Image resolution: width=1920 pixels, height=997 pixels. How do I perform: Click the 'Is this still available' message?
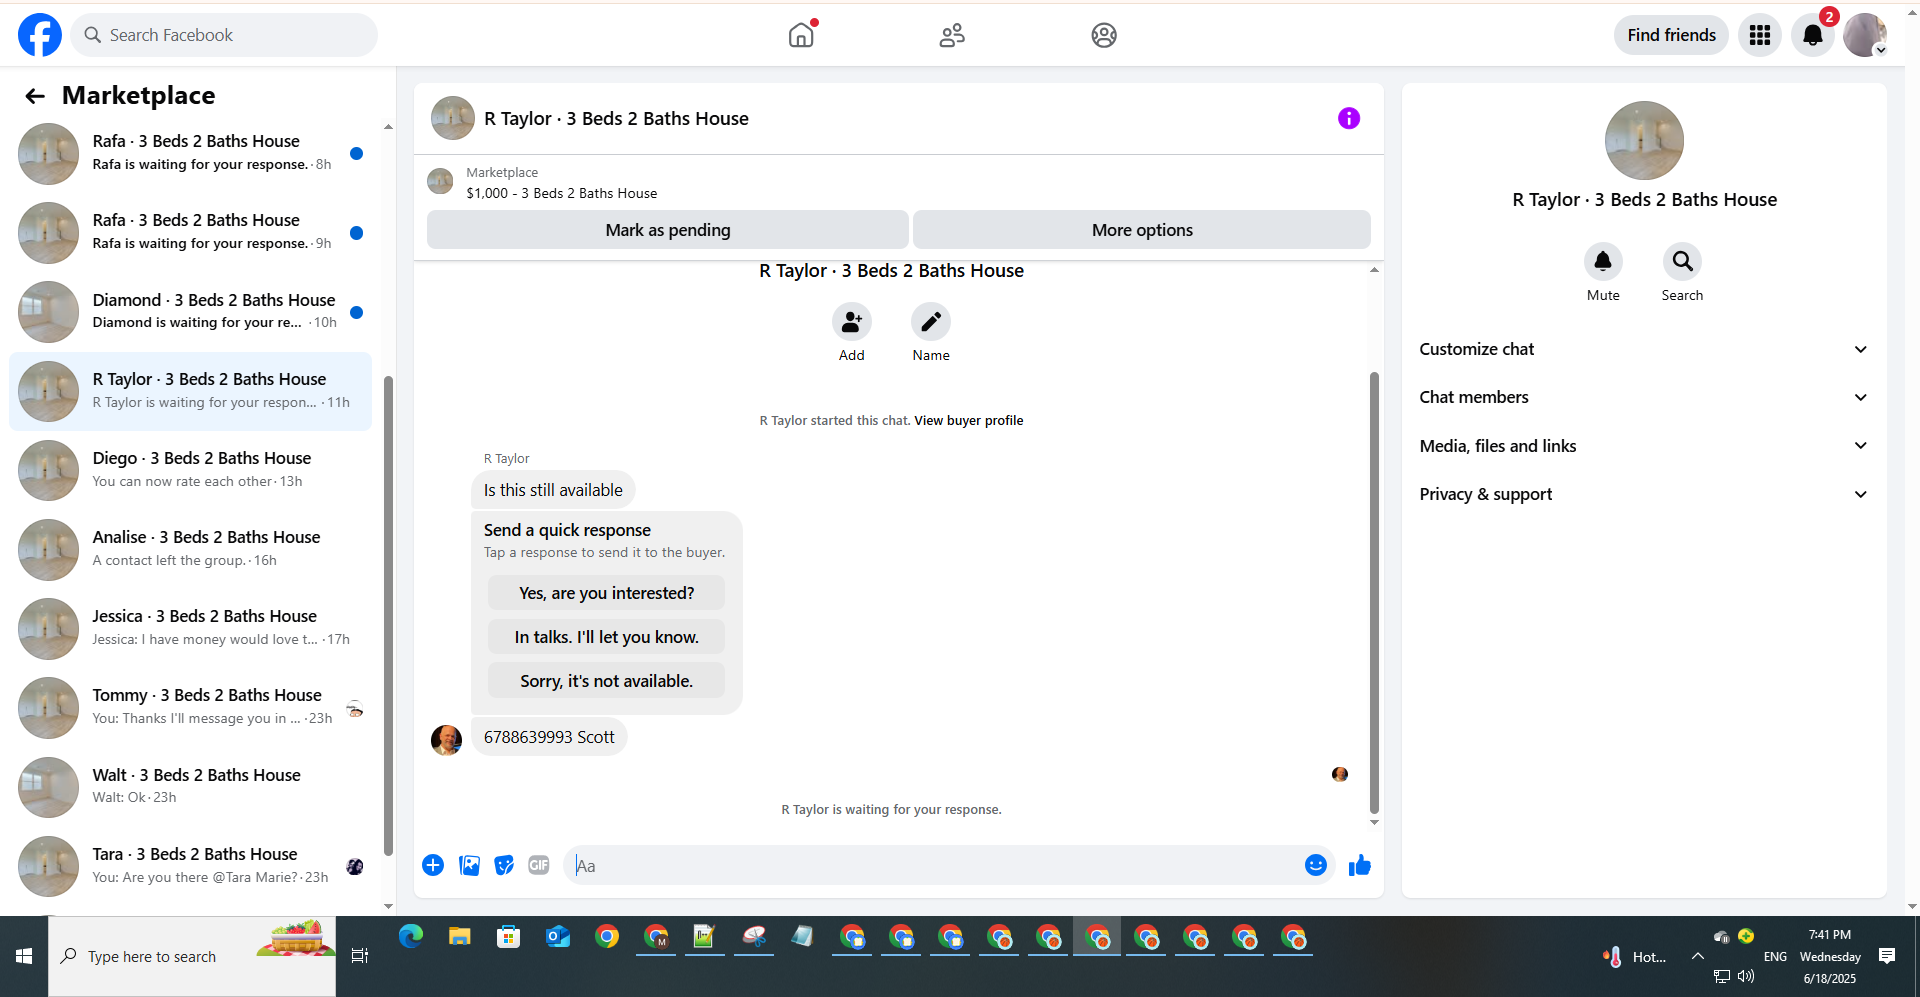(x=553, y=490)
